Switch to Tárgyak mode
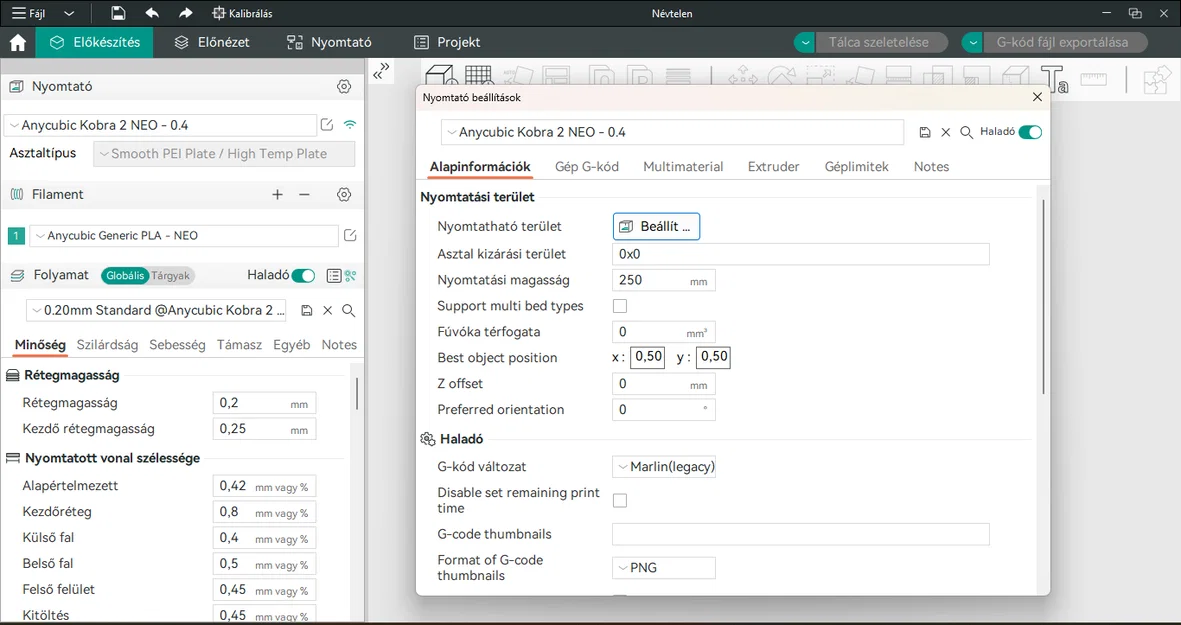The height and width of the screenshot is (625, 1181). coord(171,276)
